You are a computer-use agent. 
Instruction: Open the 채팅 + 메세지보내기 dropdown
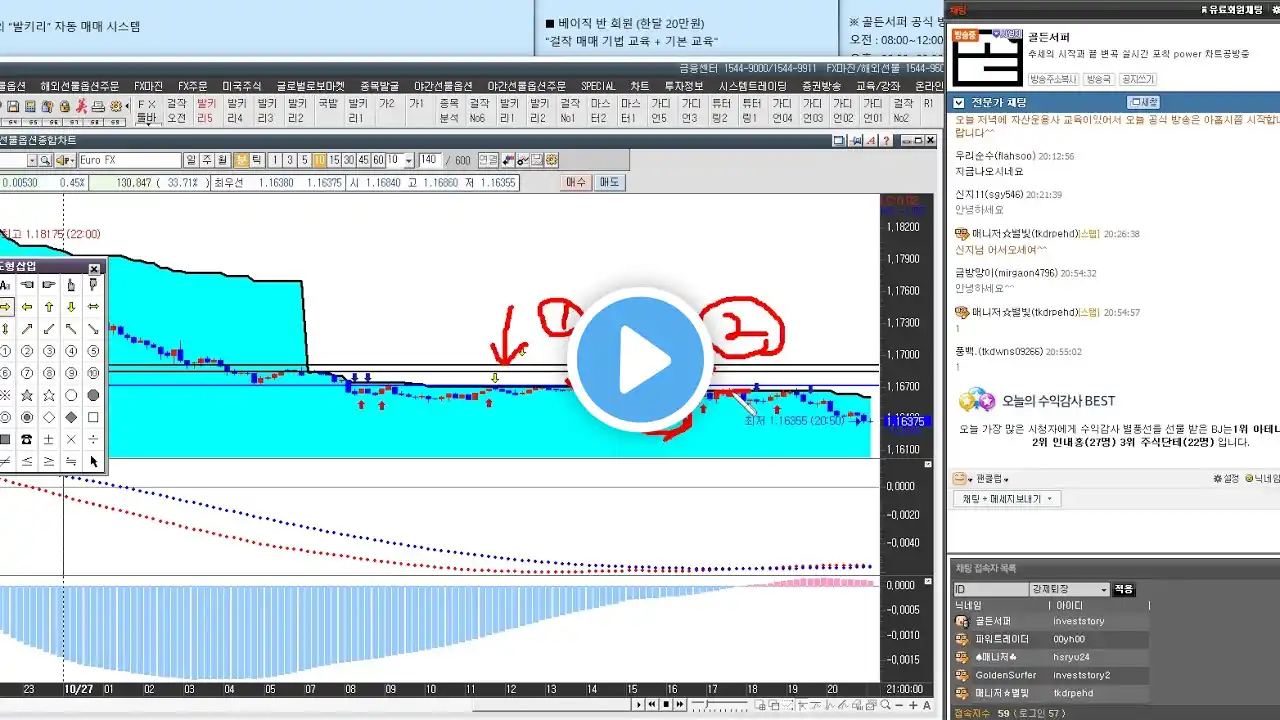(x=1007, y=498)
